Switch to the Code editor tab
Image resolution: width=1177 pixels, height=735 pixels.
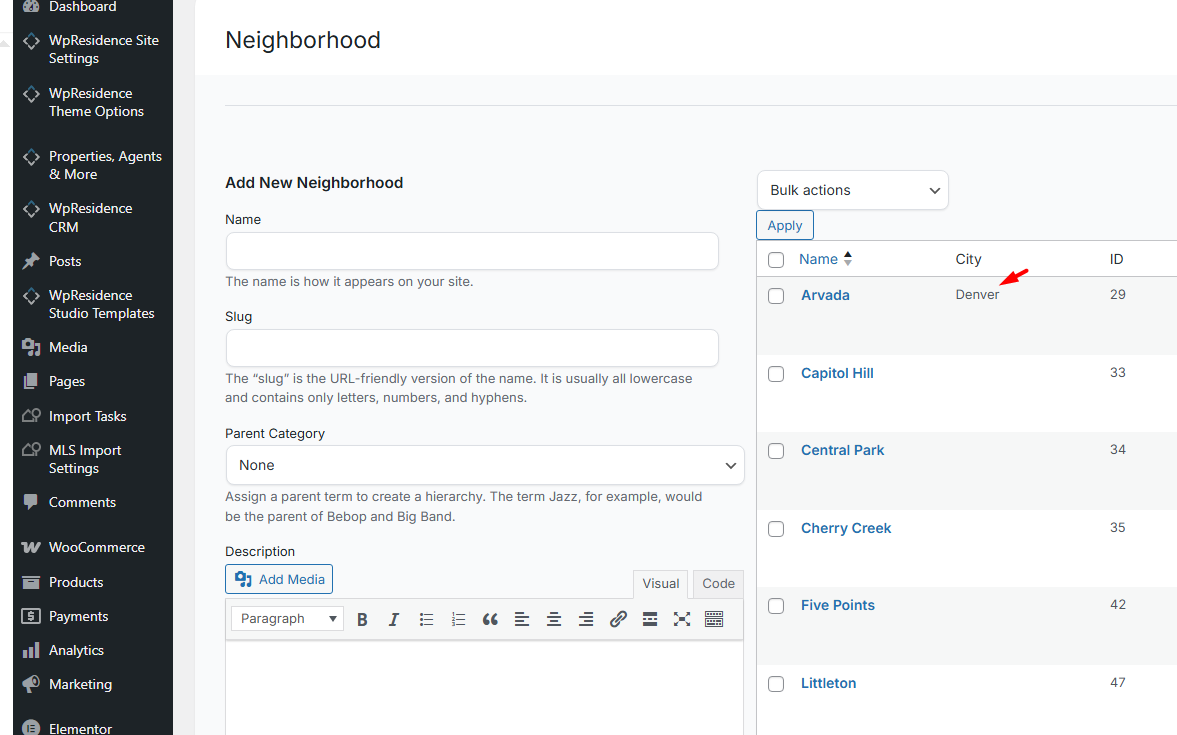pos(718,584)
